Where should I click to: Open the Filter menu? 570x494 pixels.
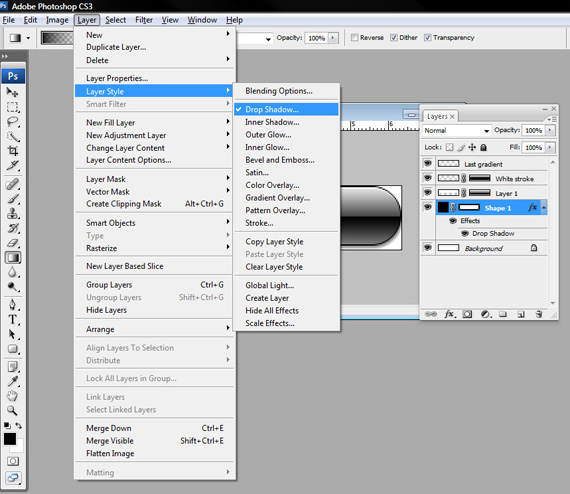[x=144, y=20]
